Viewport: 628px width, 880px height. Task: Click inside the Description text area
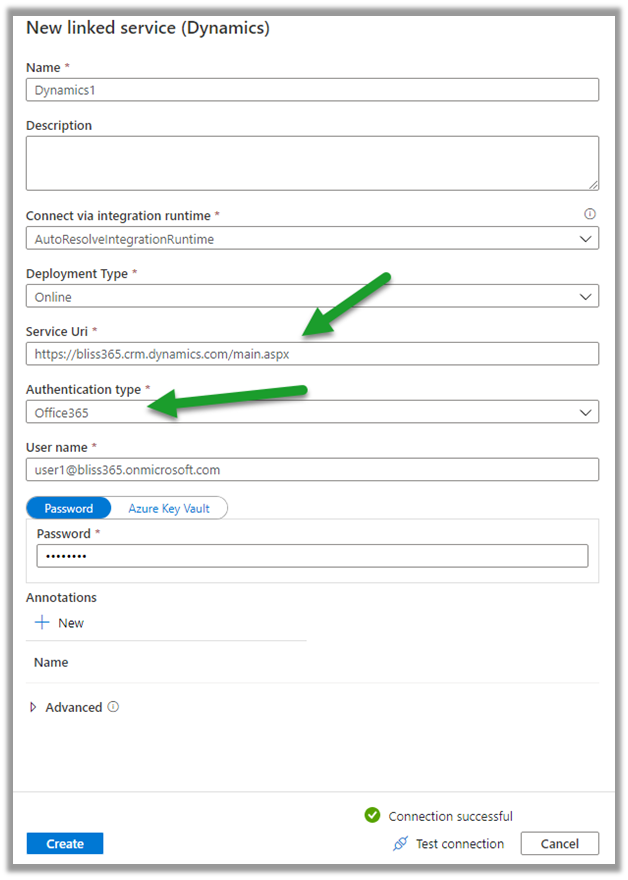312,163
